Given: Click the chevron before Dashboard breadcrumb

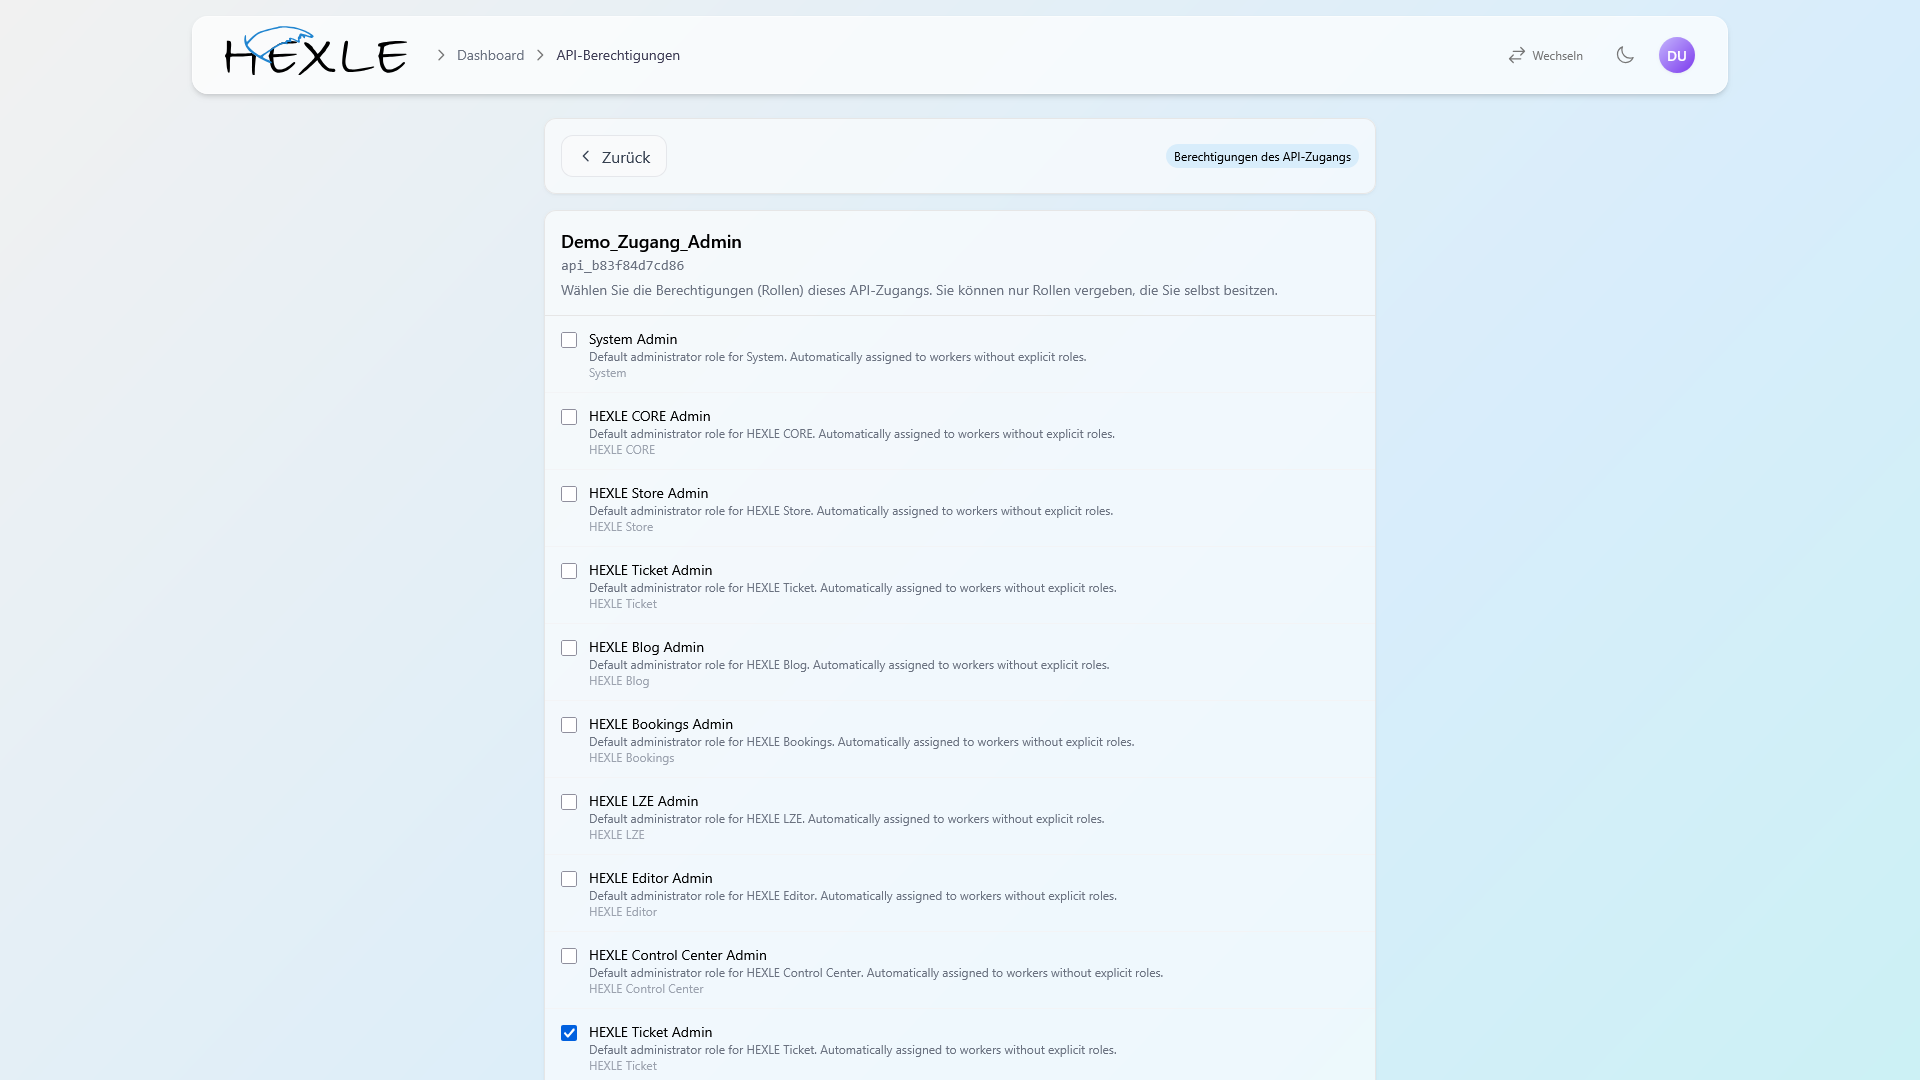Looking at the screenshot, I should click(441, 55).
